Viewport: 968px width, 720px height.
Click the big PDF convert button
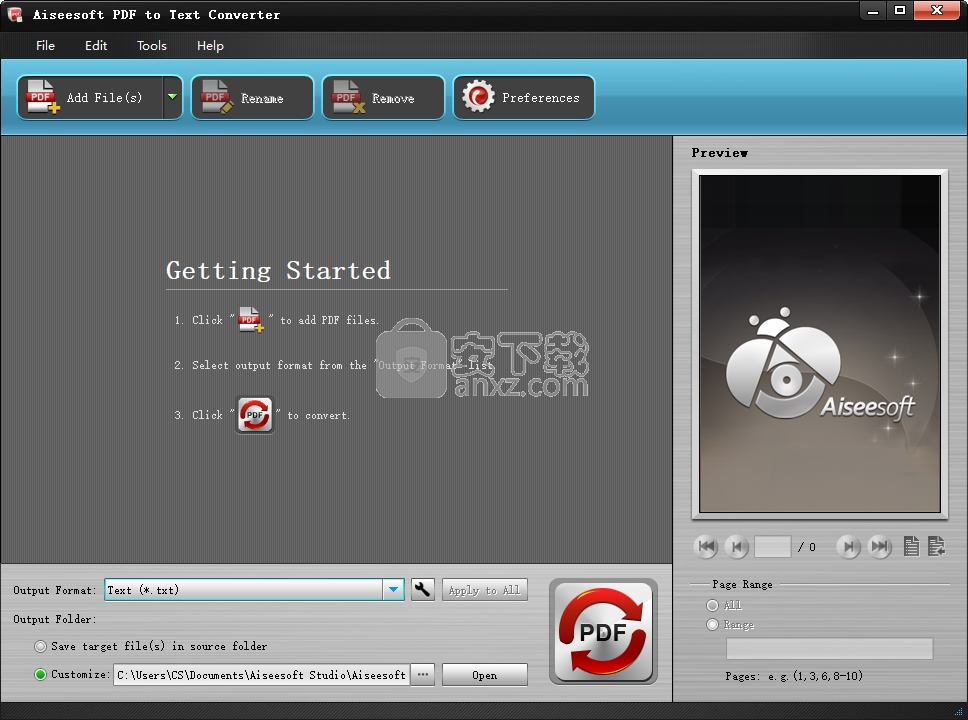coord(603,632)
